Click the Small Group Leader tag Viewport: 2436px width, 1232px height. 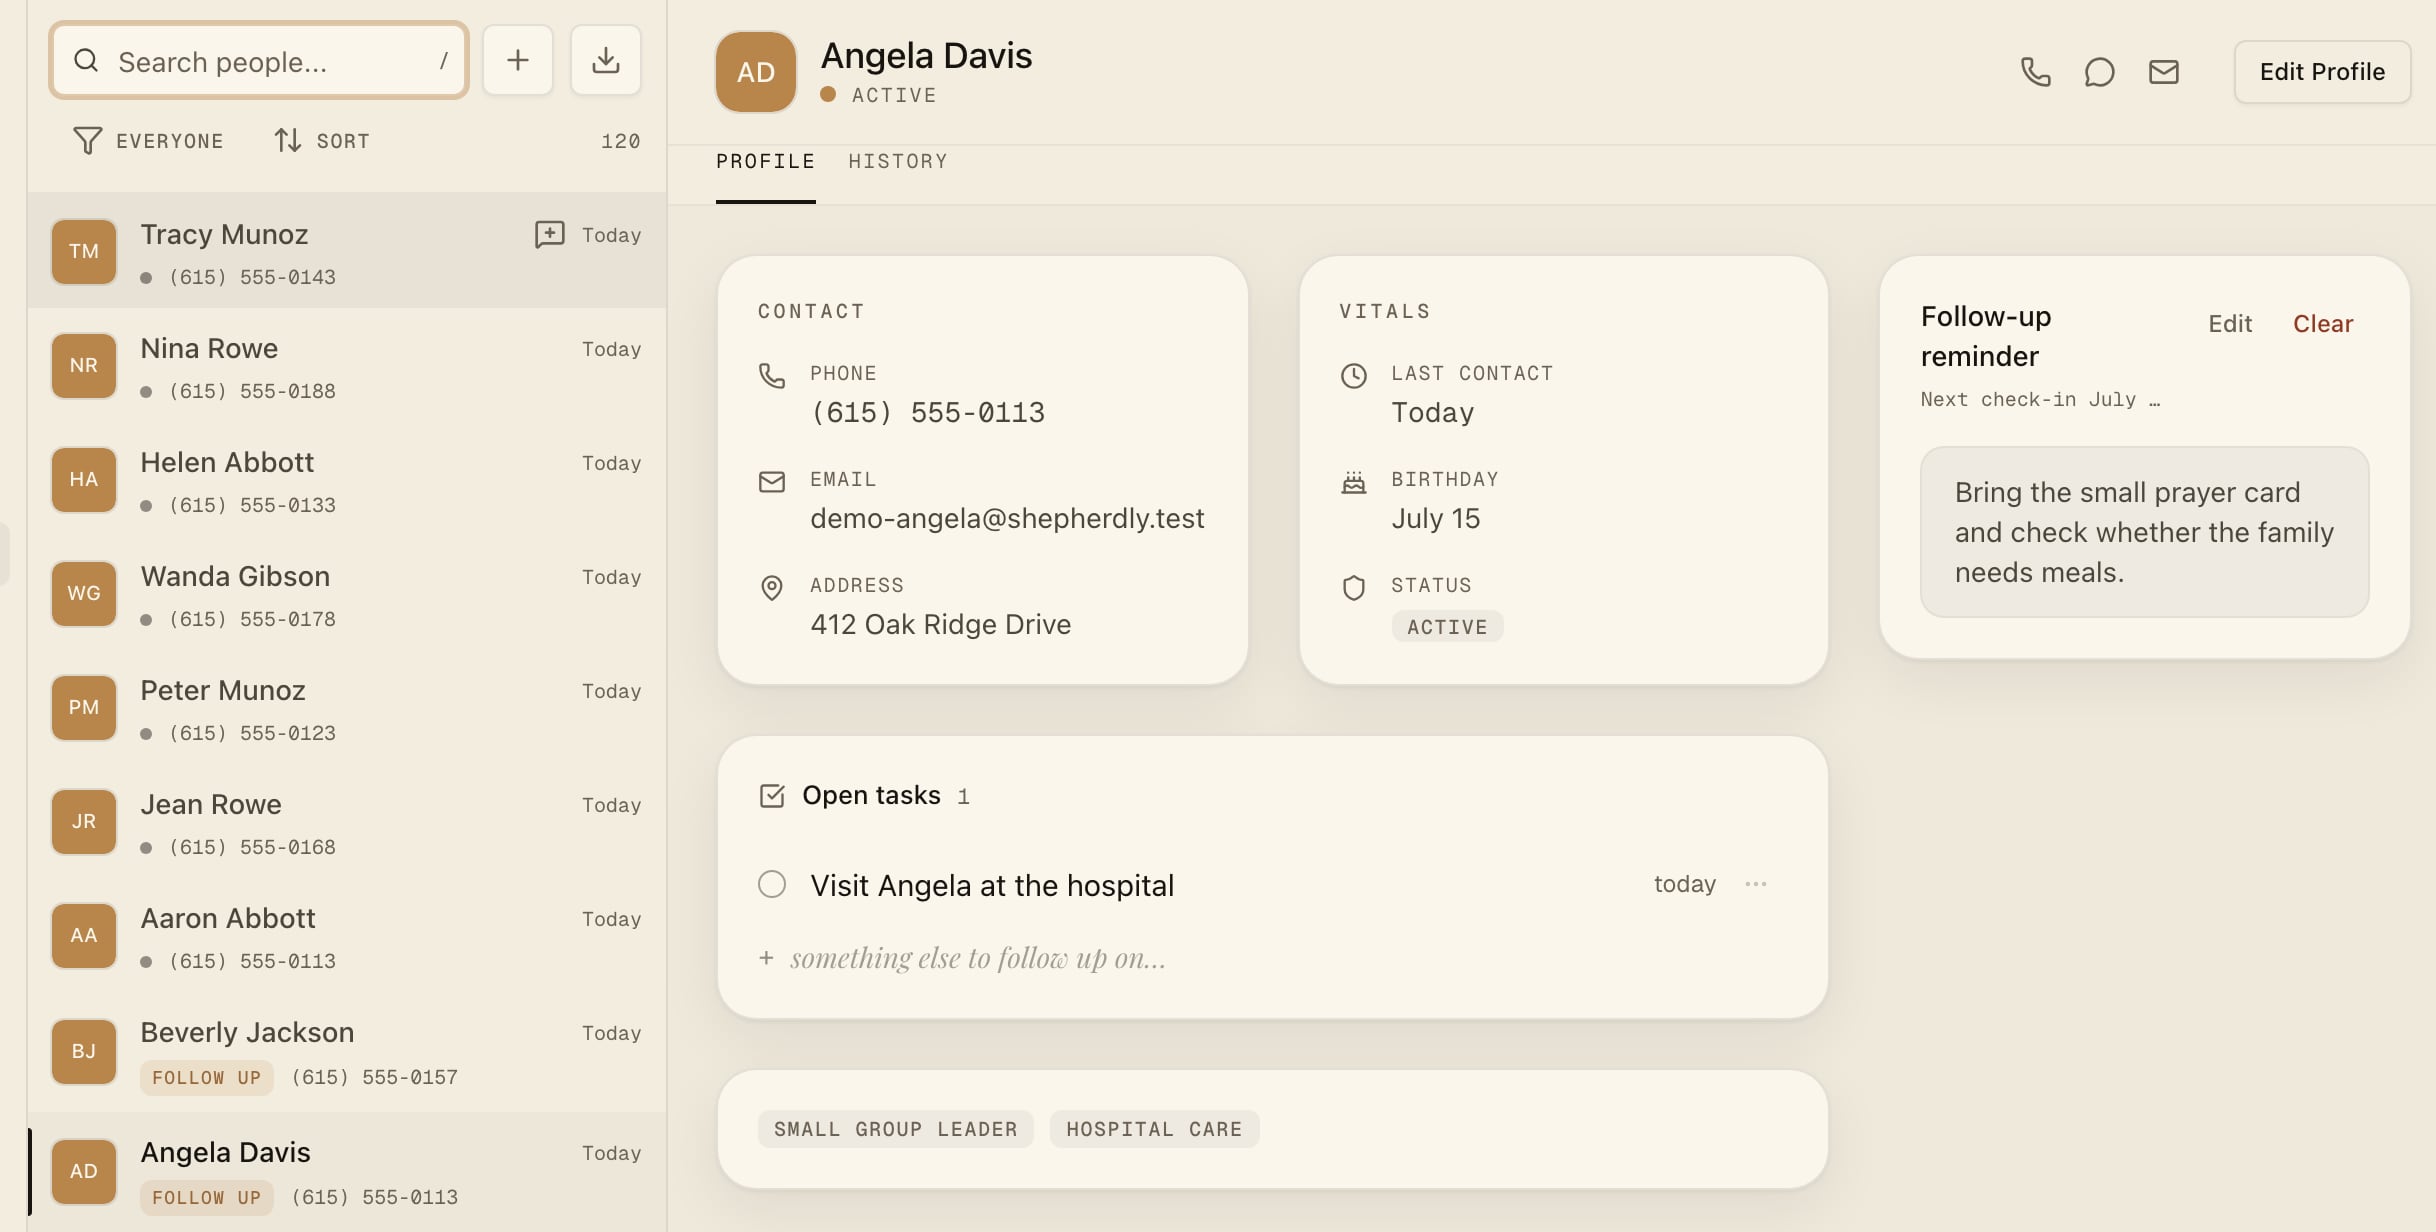click(x=896, y=1129)
